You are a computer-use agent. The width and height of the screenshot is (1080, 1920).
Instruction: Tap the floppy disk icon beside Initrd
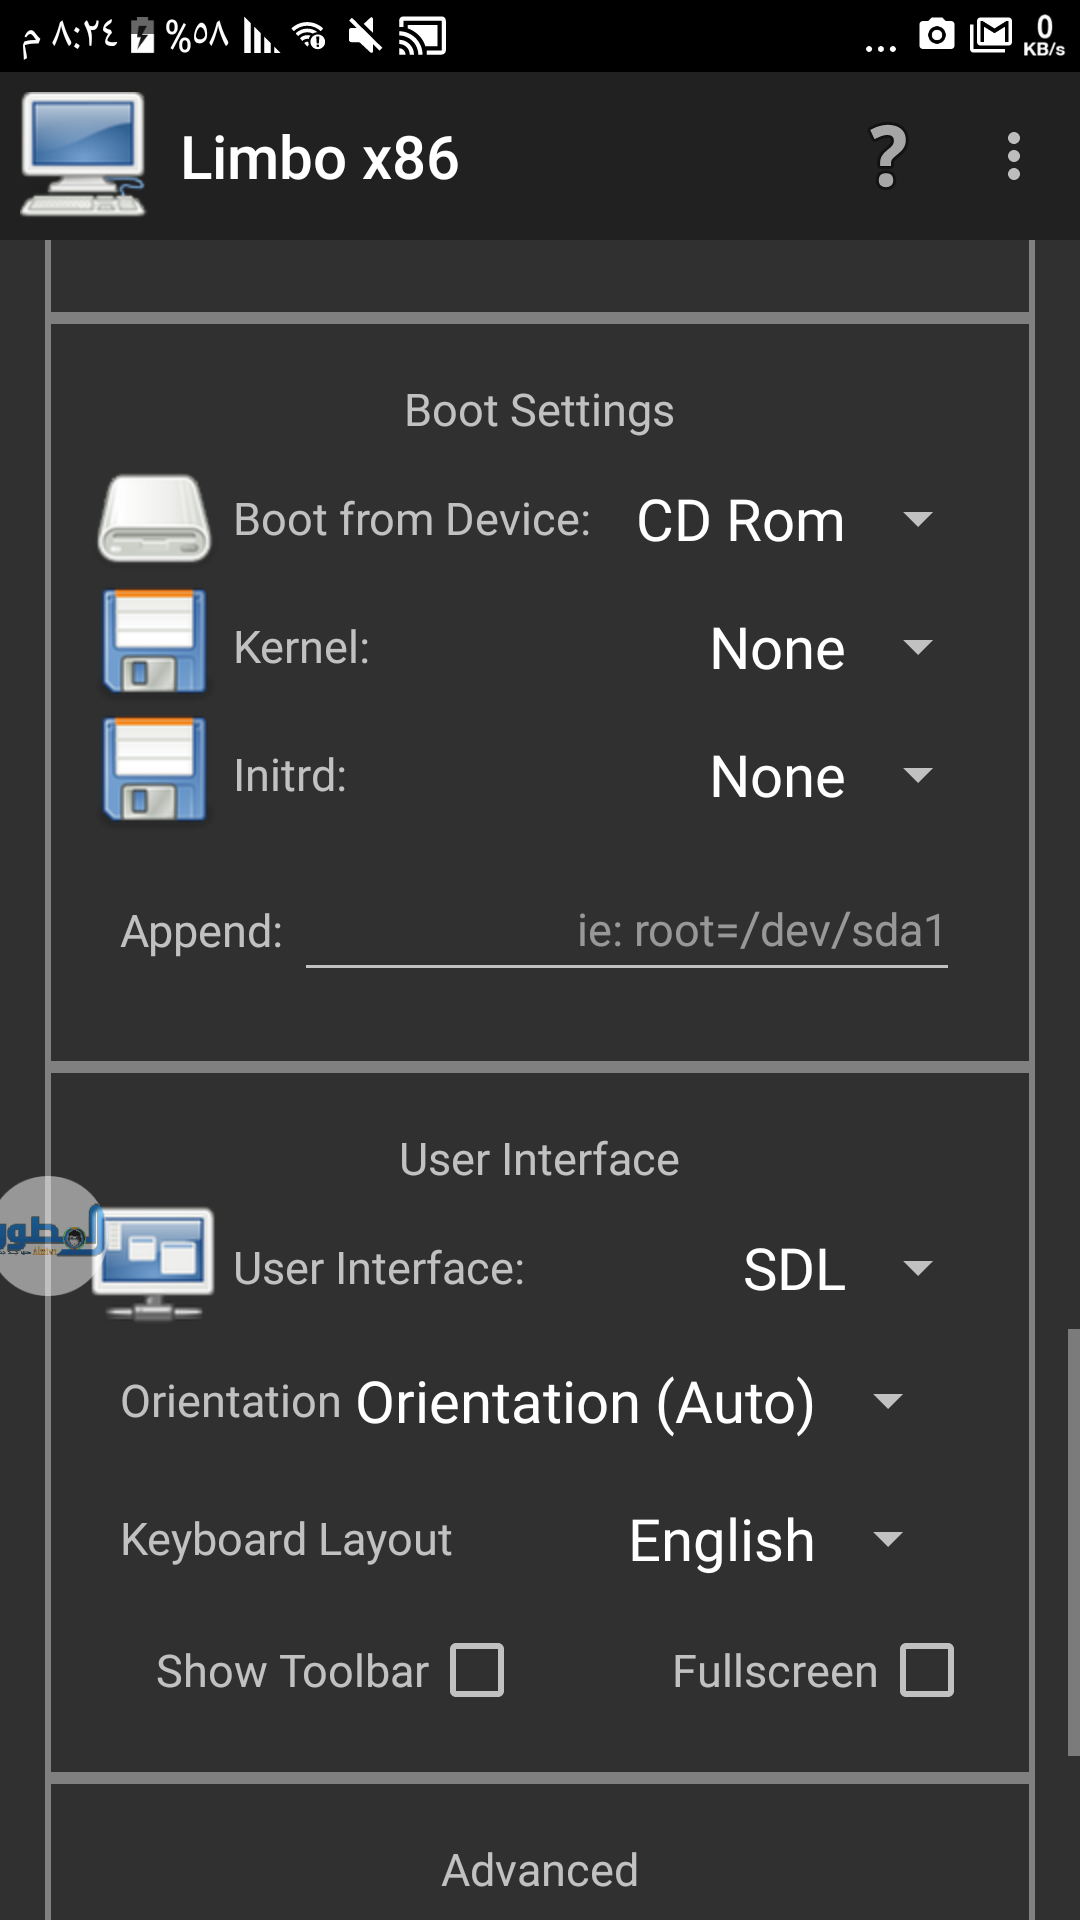154,770
